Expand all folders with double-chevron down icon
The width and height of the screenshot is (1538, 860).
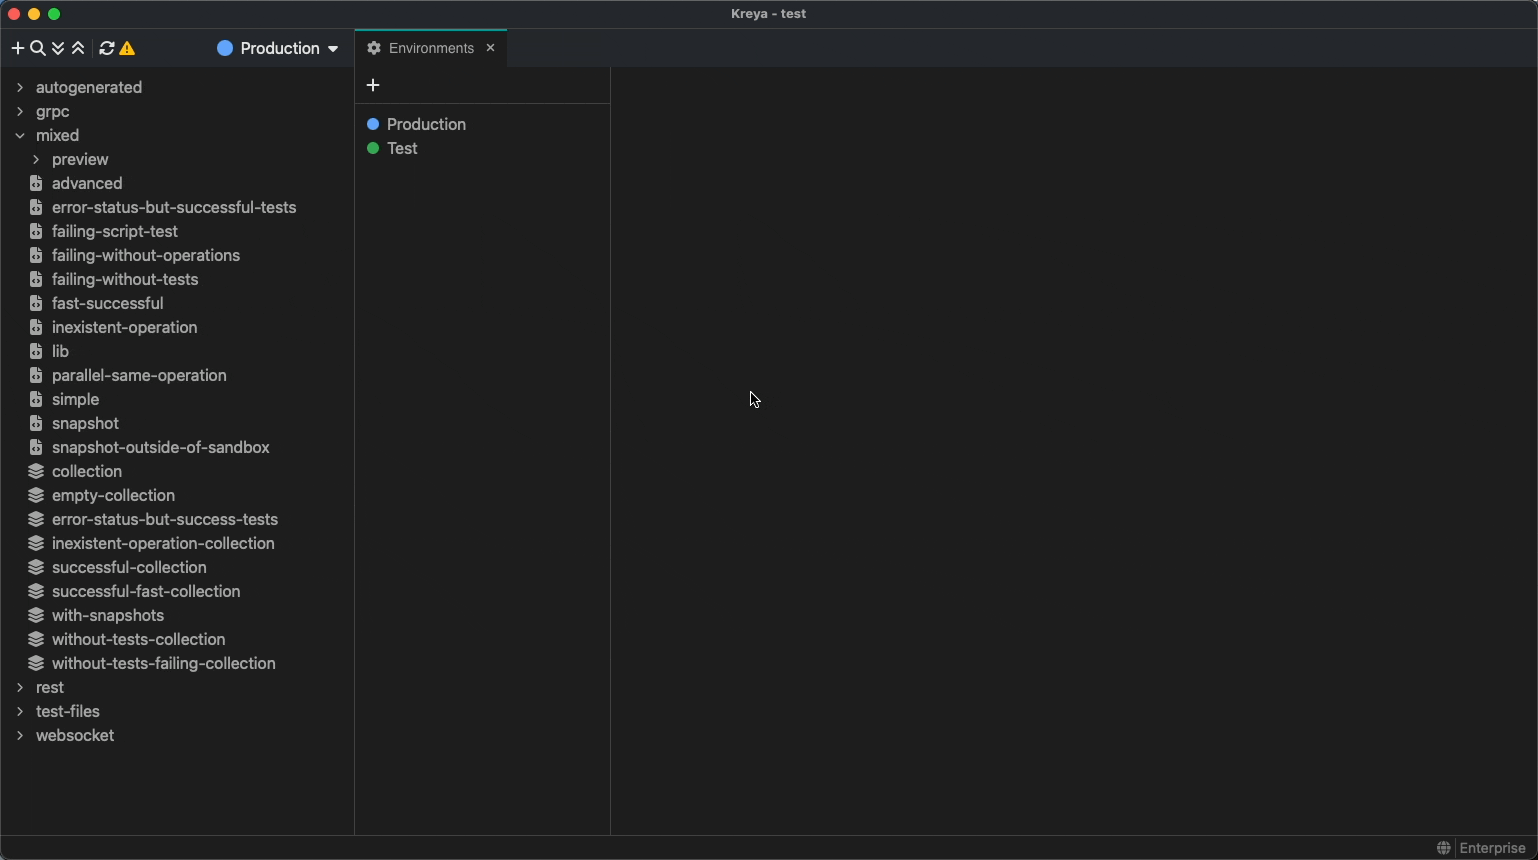pyautogui.click(x=58, y=48)
